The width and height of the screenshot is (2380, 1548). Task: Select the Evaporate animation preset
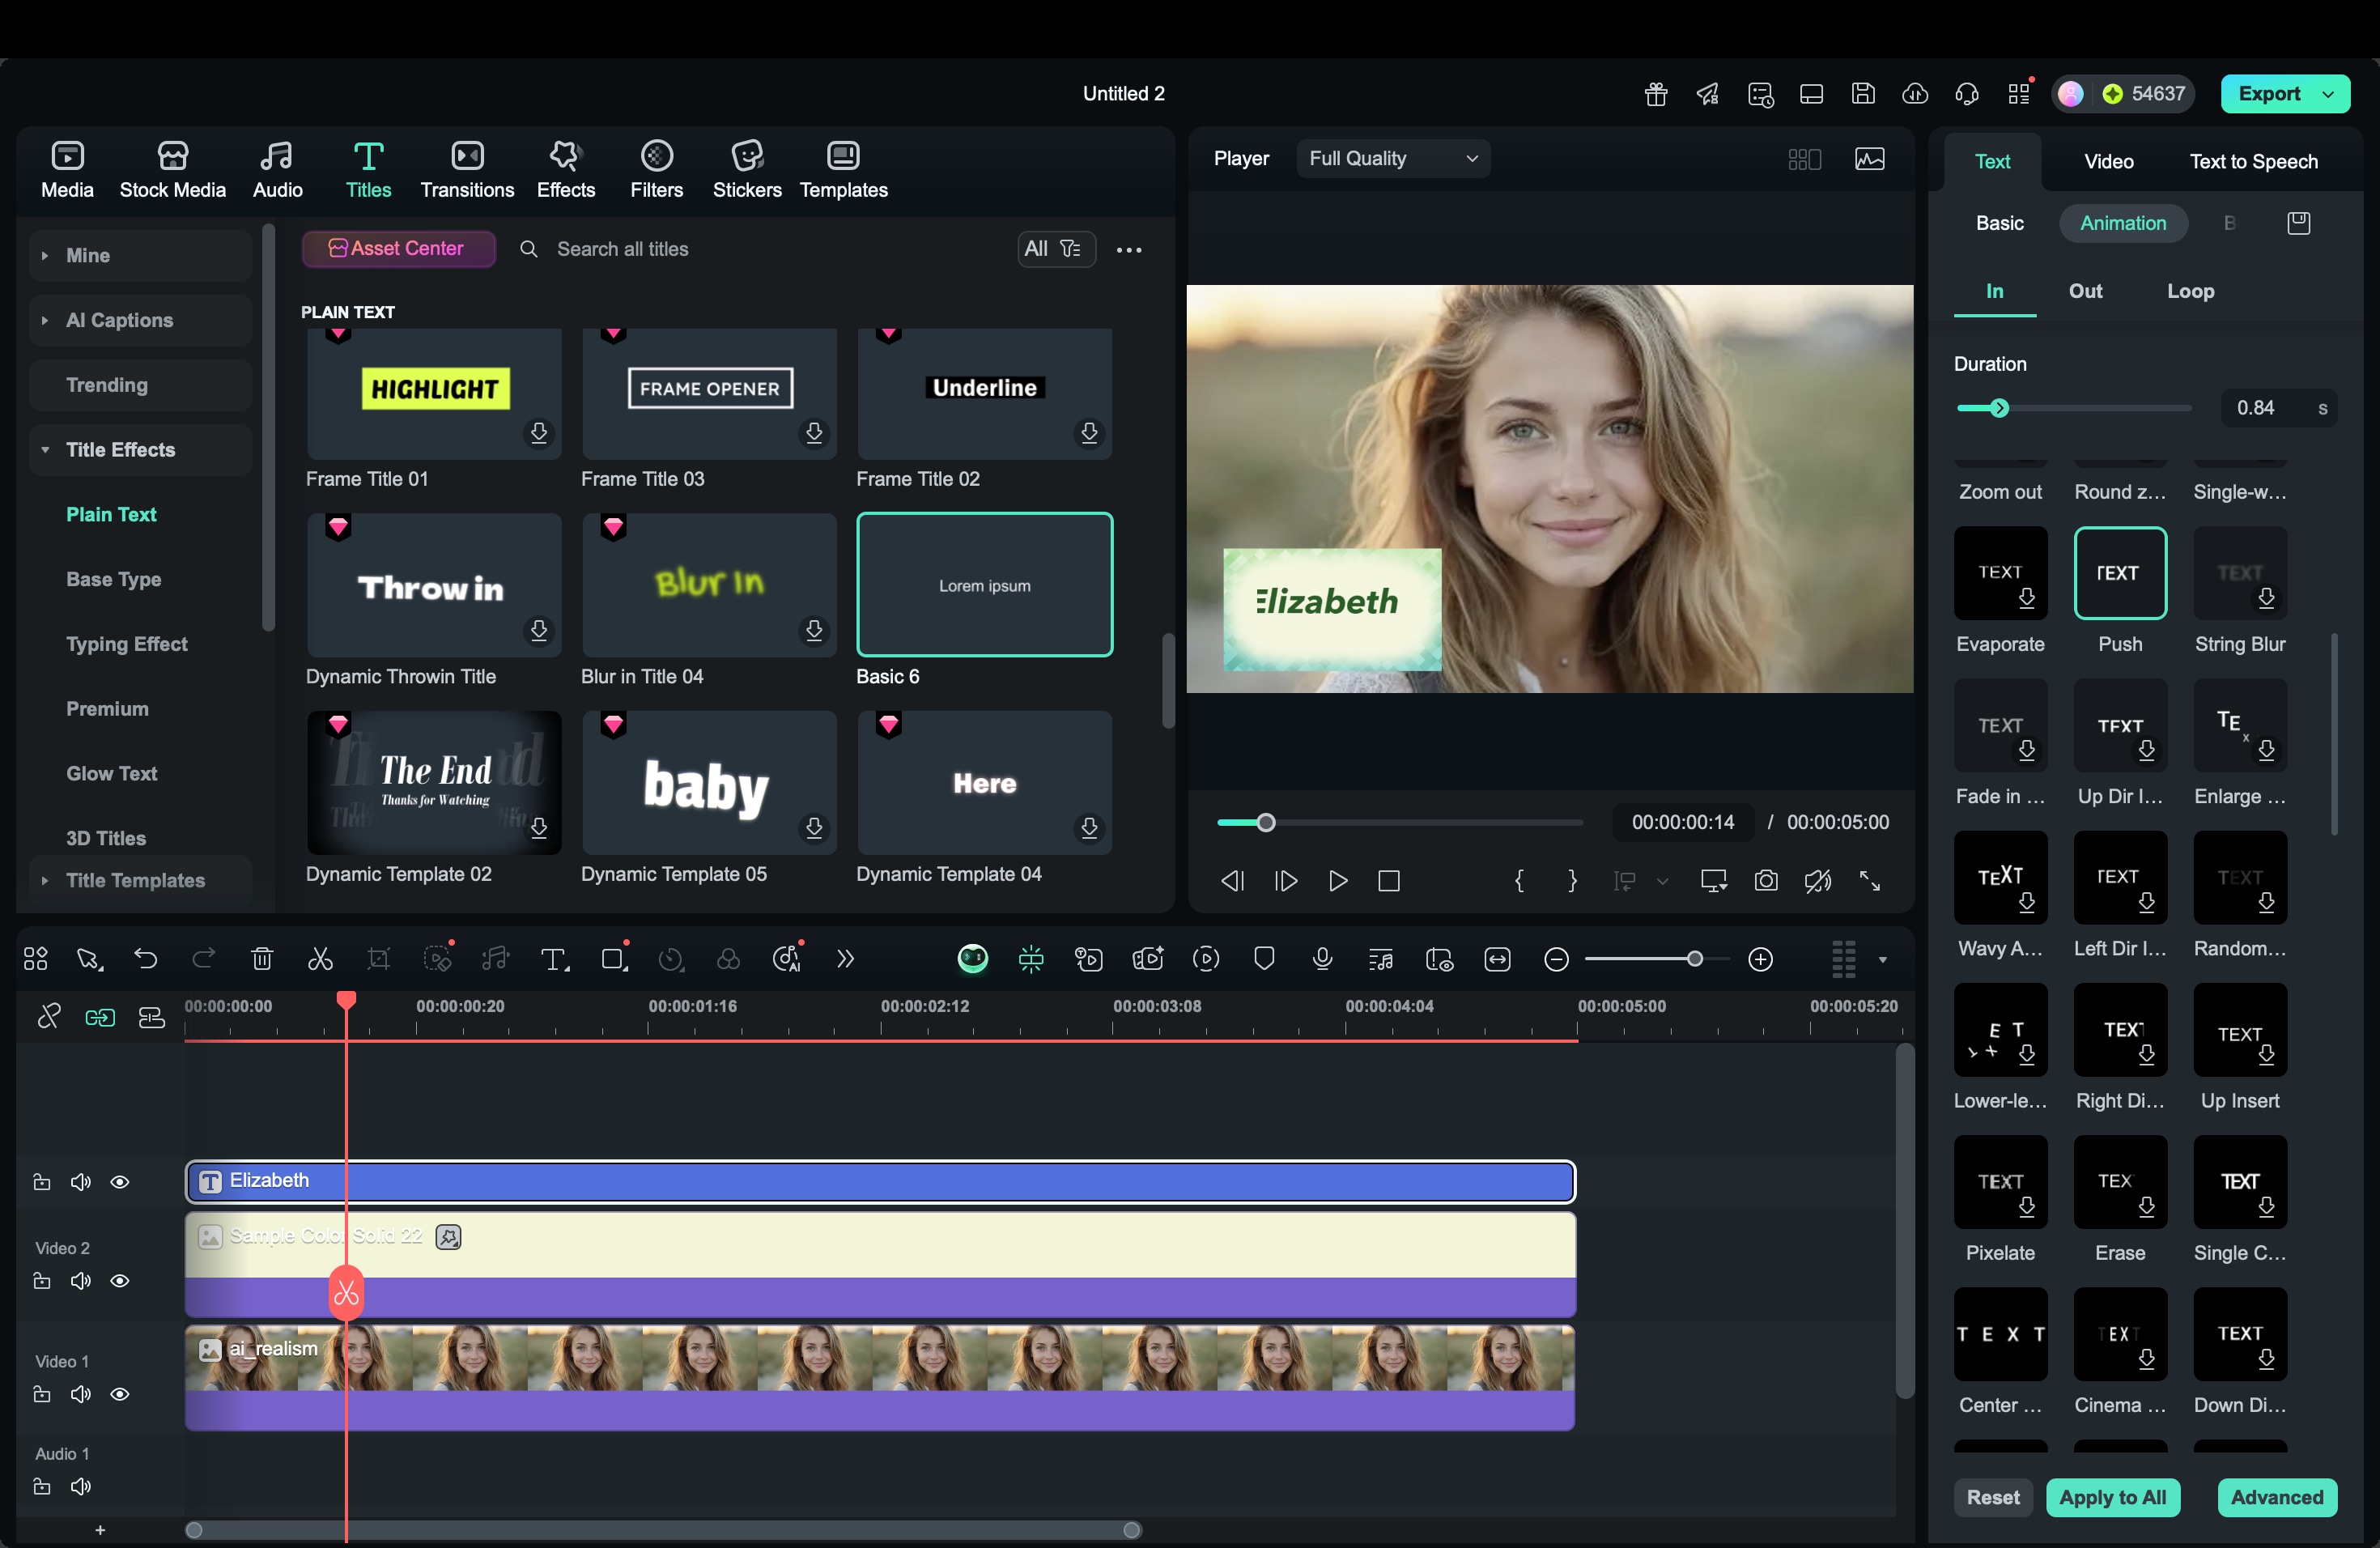tap(2000, 574)
